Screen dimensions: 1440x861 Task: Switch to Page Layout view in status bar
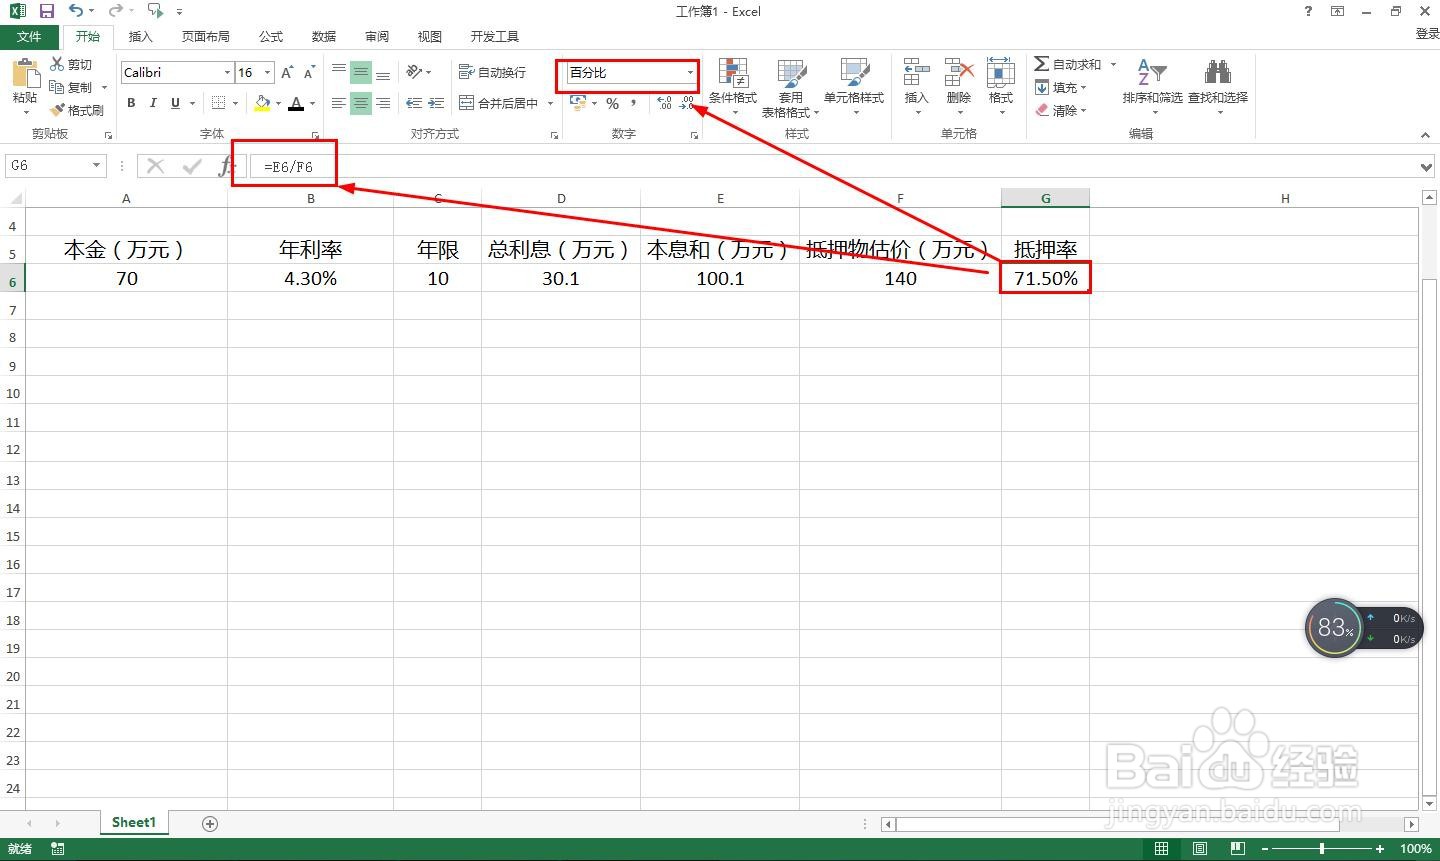[x=1200, y=849]
